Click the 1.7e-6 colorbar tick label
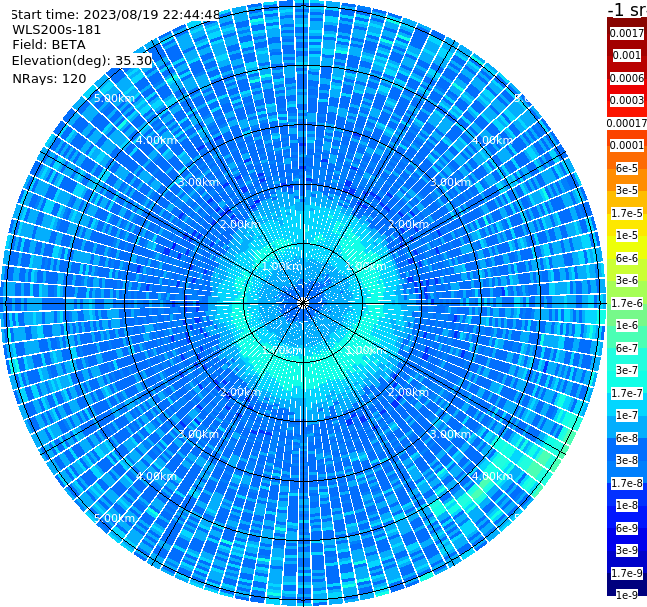 coord(627,303)
